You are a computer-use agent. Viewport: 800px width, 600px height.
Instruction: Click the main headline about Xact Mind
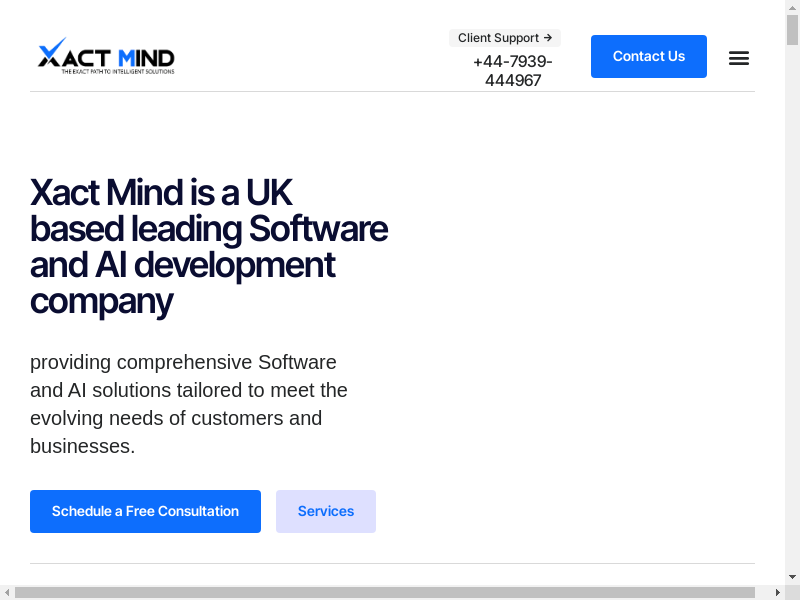(208, 246)
